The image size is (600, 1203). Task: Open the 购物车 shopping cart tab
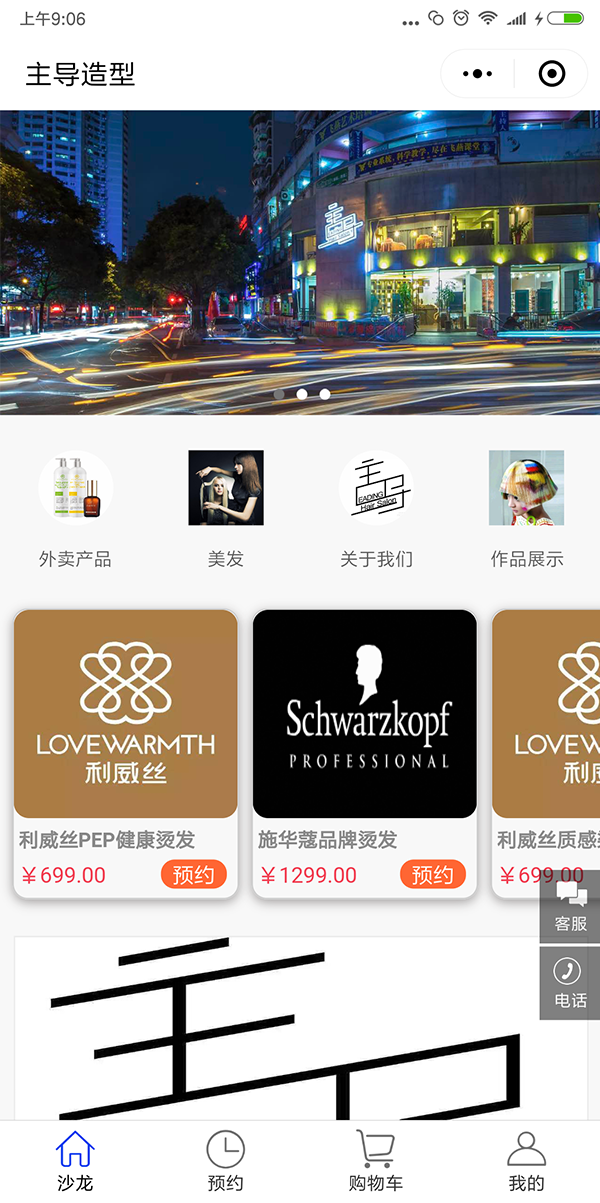coord(375,1161)
